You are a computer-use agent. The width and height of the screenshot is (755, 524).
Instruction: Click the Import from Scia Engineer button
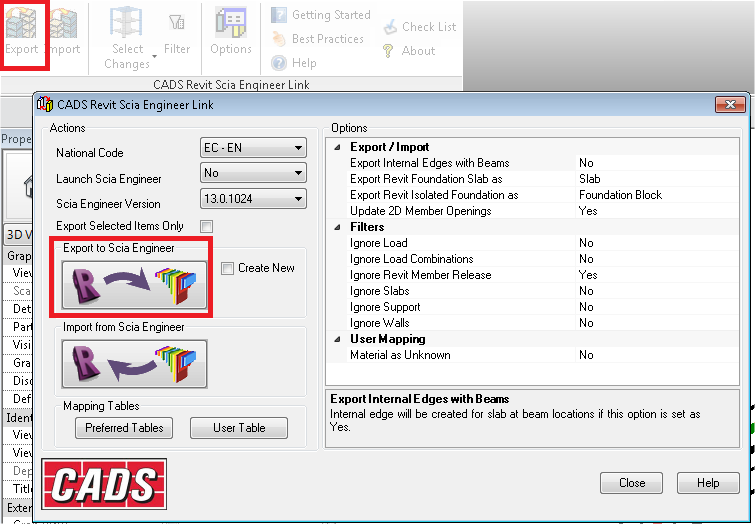[x=134, y=363]
